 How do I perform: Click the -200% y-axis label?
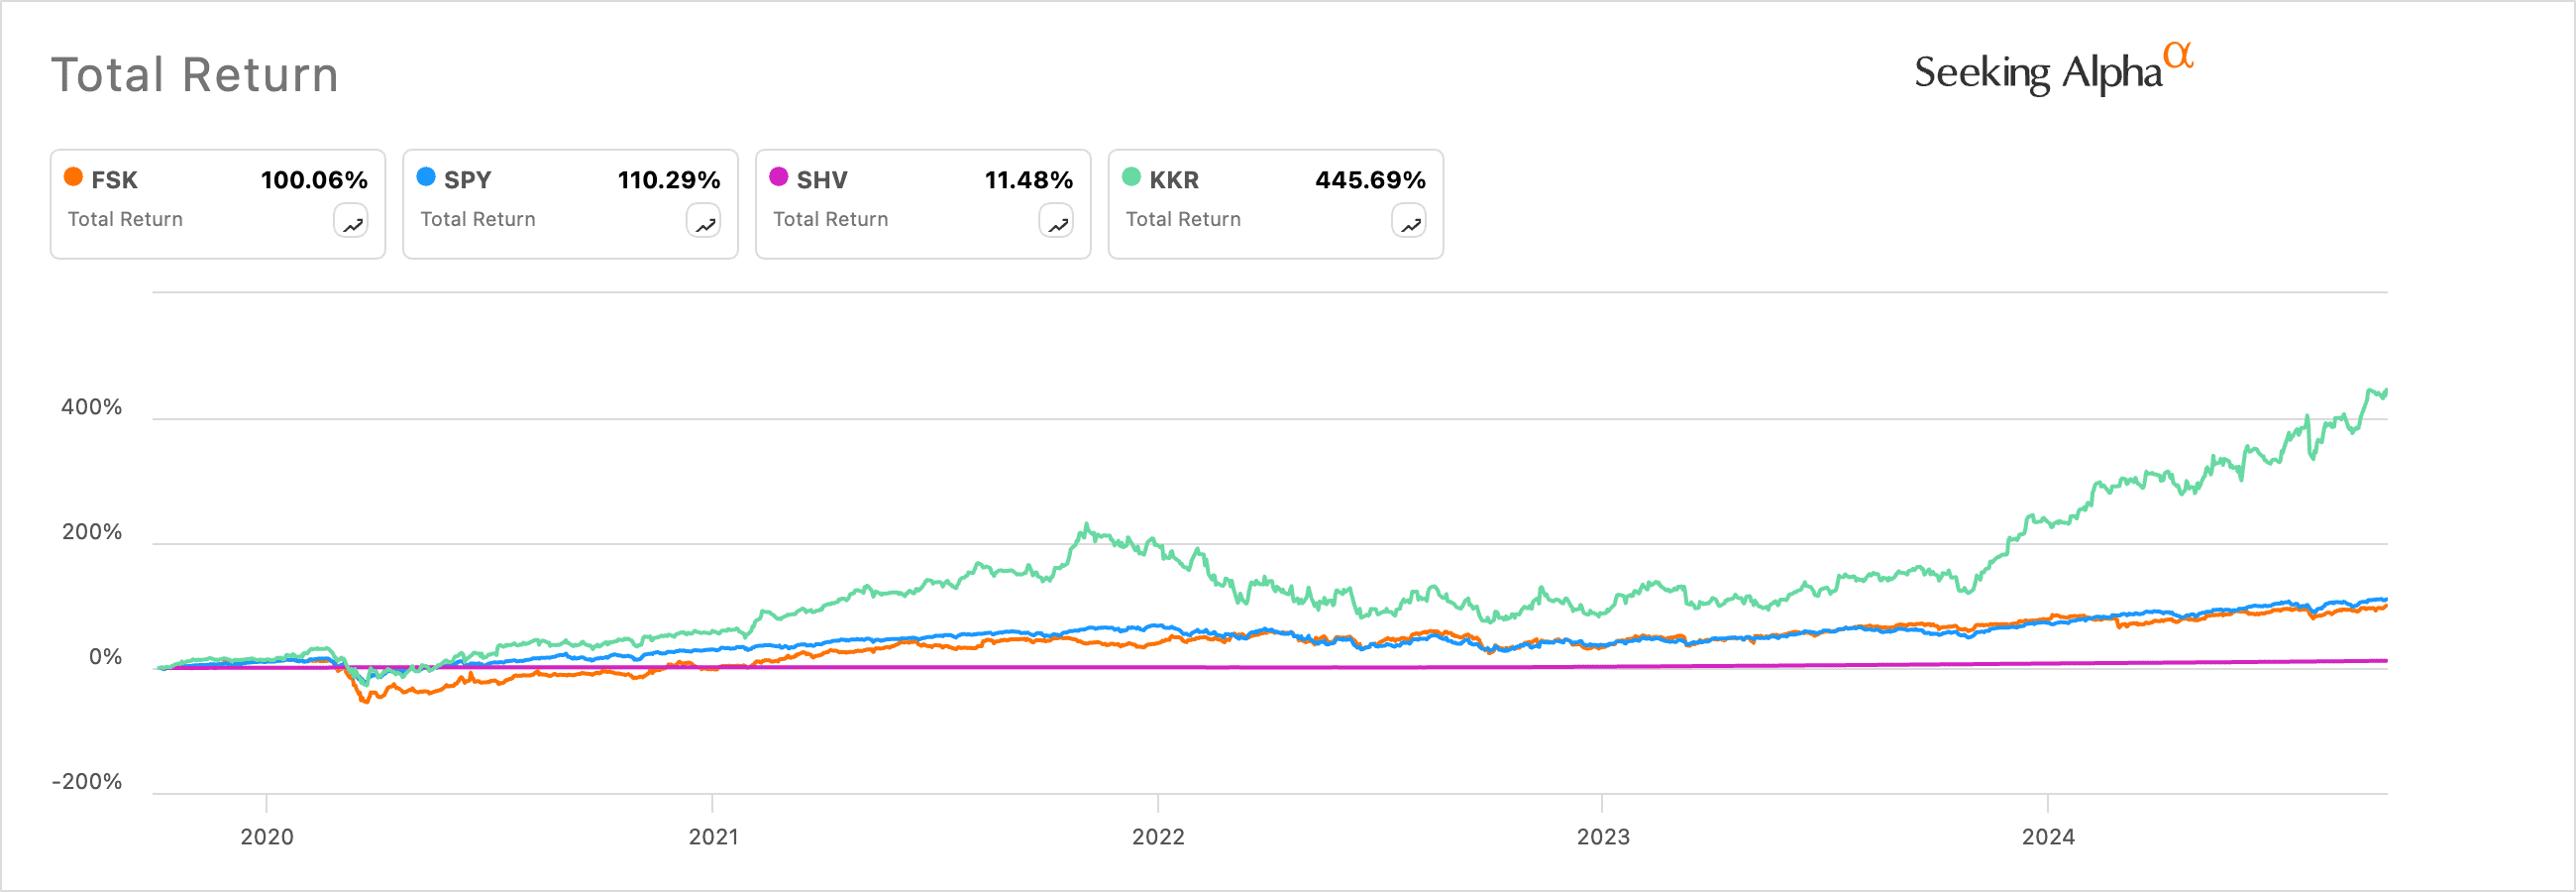coord(87,782)
